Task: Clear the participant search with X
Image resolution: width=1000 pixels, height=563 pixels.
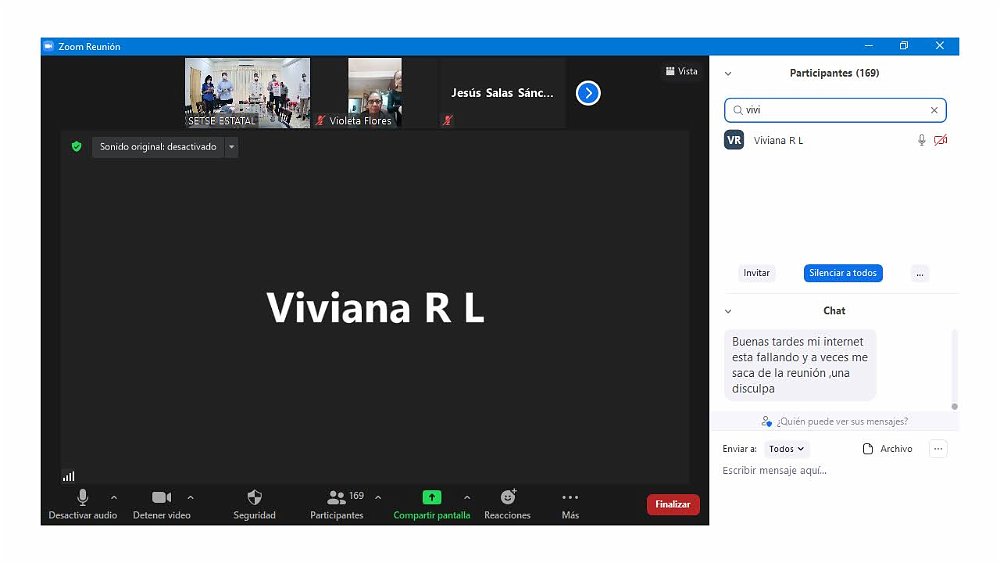Action: click(x=934, y=110)
